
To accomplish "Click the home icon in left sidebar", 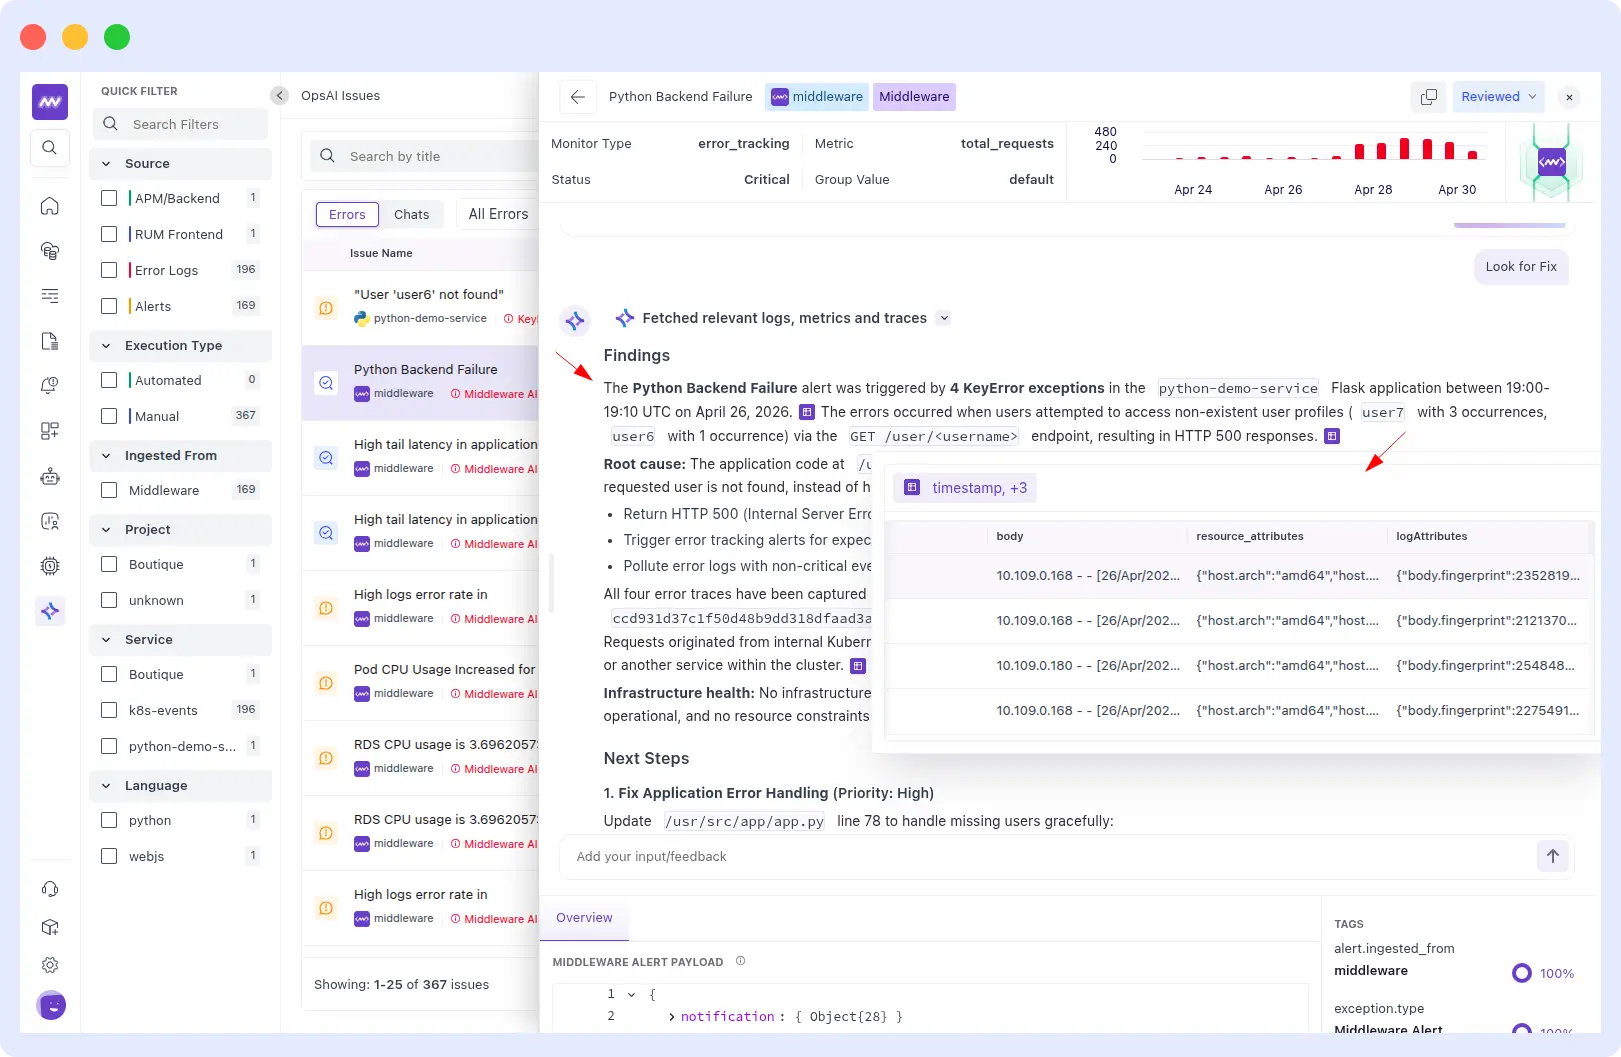I will [x=50, y=206].
